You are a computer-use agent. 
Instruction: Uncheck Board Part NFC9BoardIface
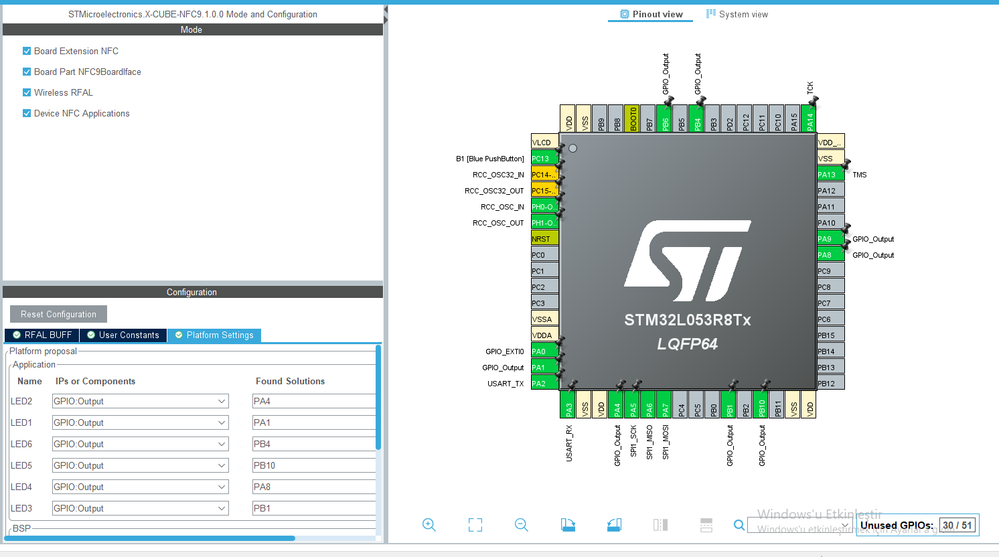click(27, 72)
